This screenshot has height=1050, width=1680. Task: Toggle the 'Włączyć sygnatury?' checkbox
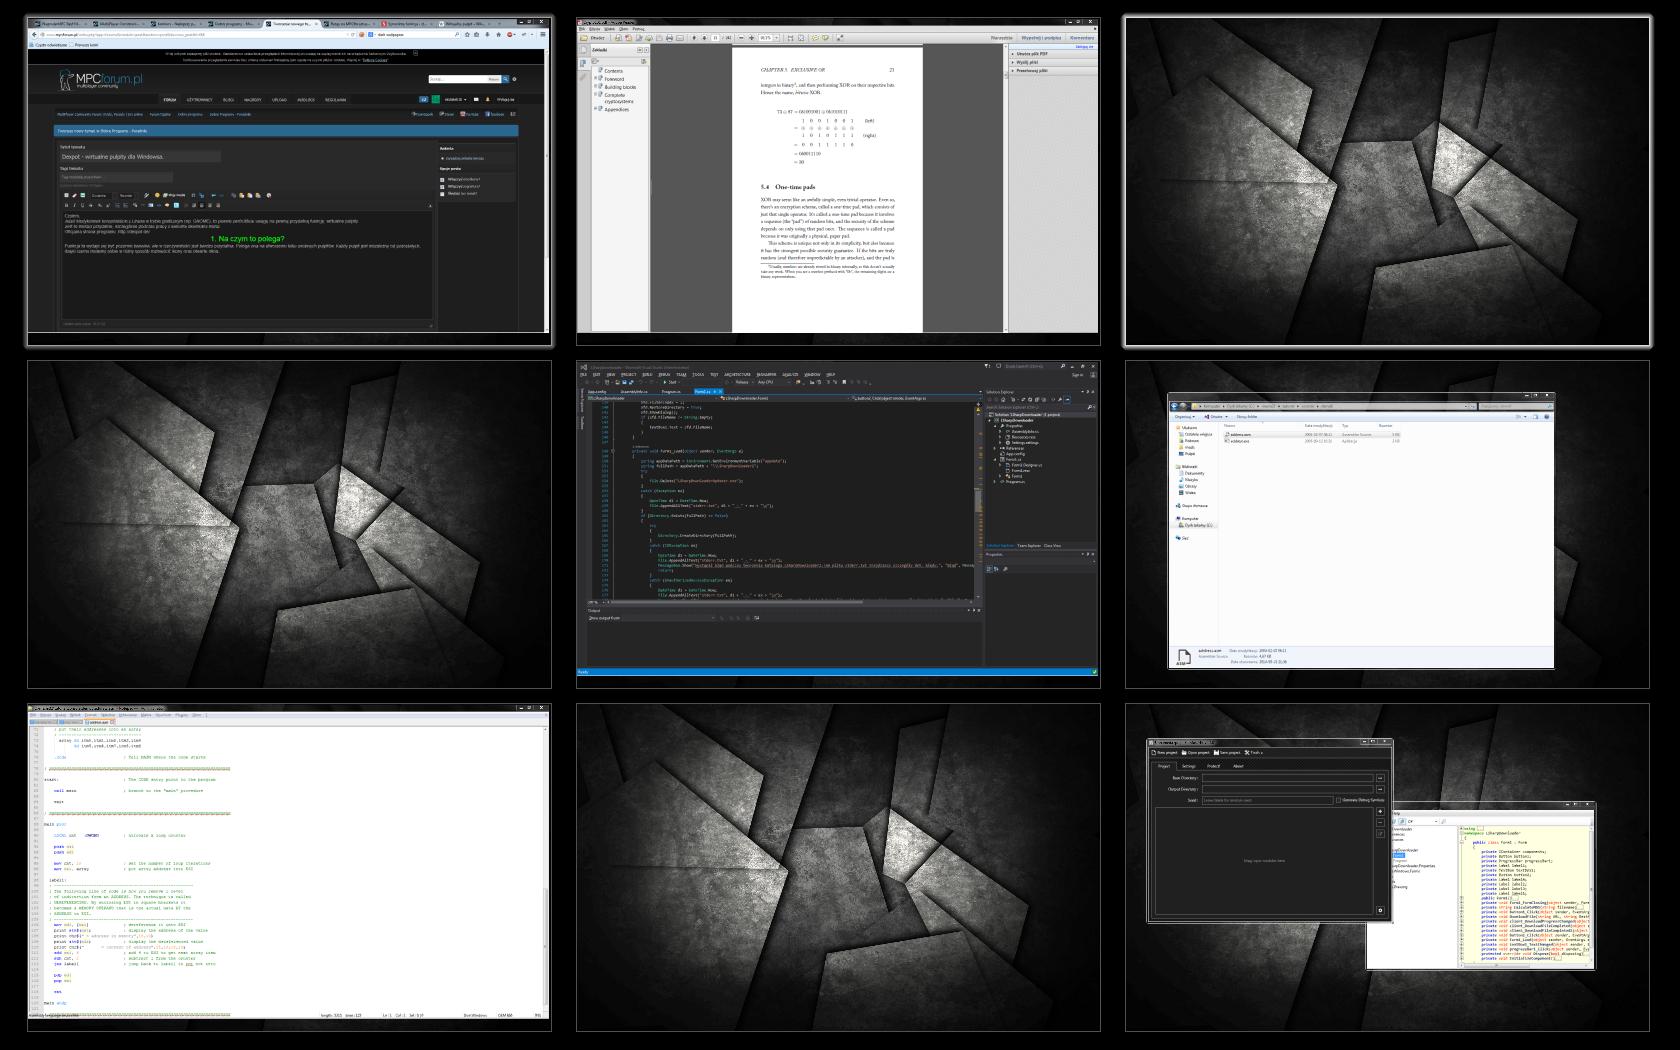click(442, 187)
